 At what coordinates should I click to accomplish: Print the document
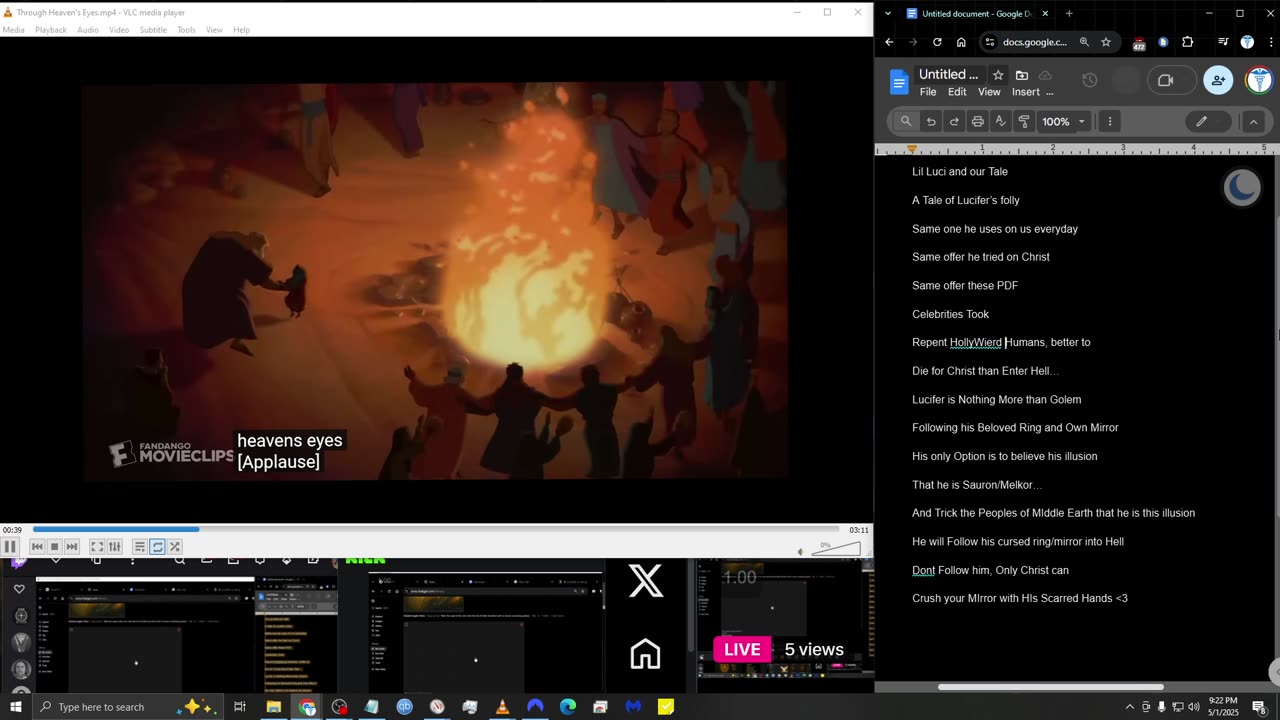(978, 121)
